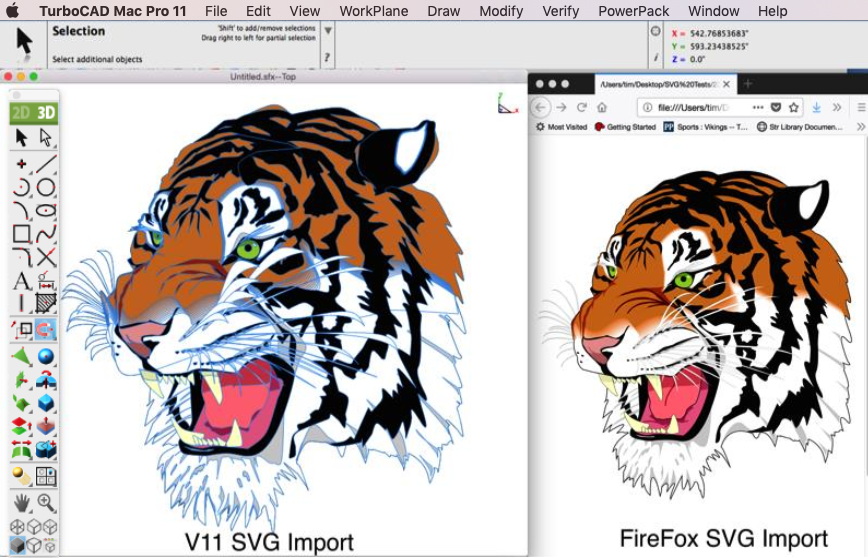Click Firefox forward arrow
Image resolution: width=868 pixels, height=558 pixels.
pyautogui.click(x=561, y=107)
